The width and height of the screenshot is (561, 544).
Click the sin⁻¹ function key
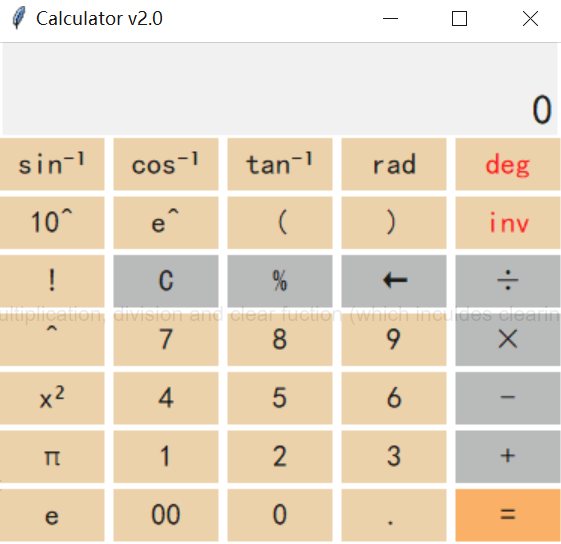(x=52, y=164)
